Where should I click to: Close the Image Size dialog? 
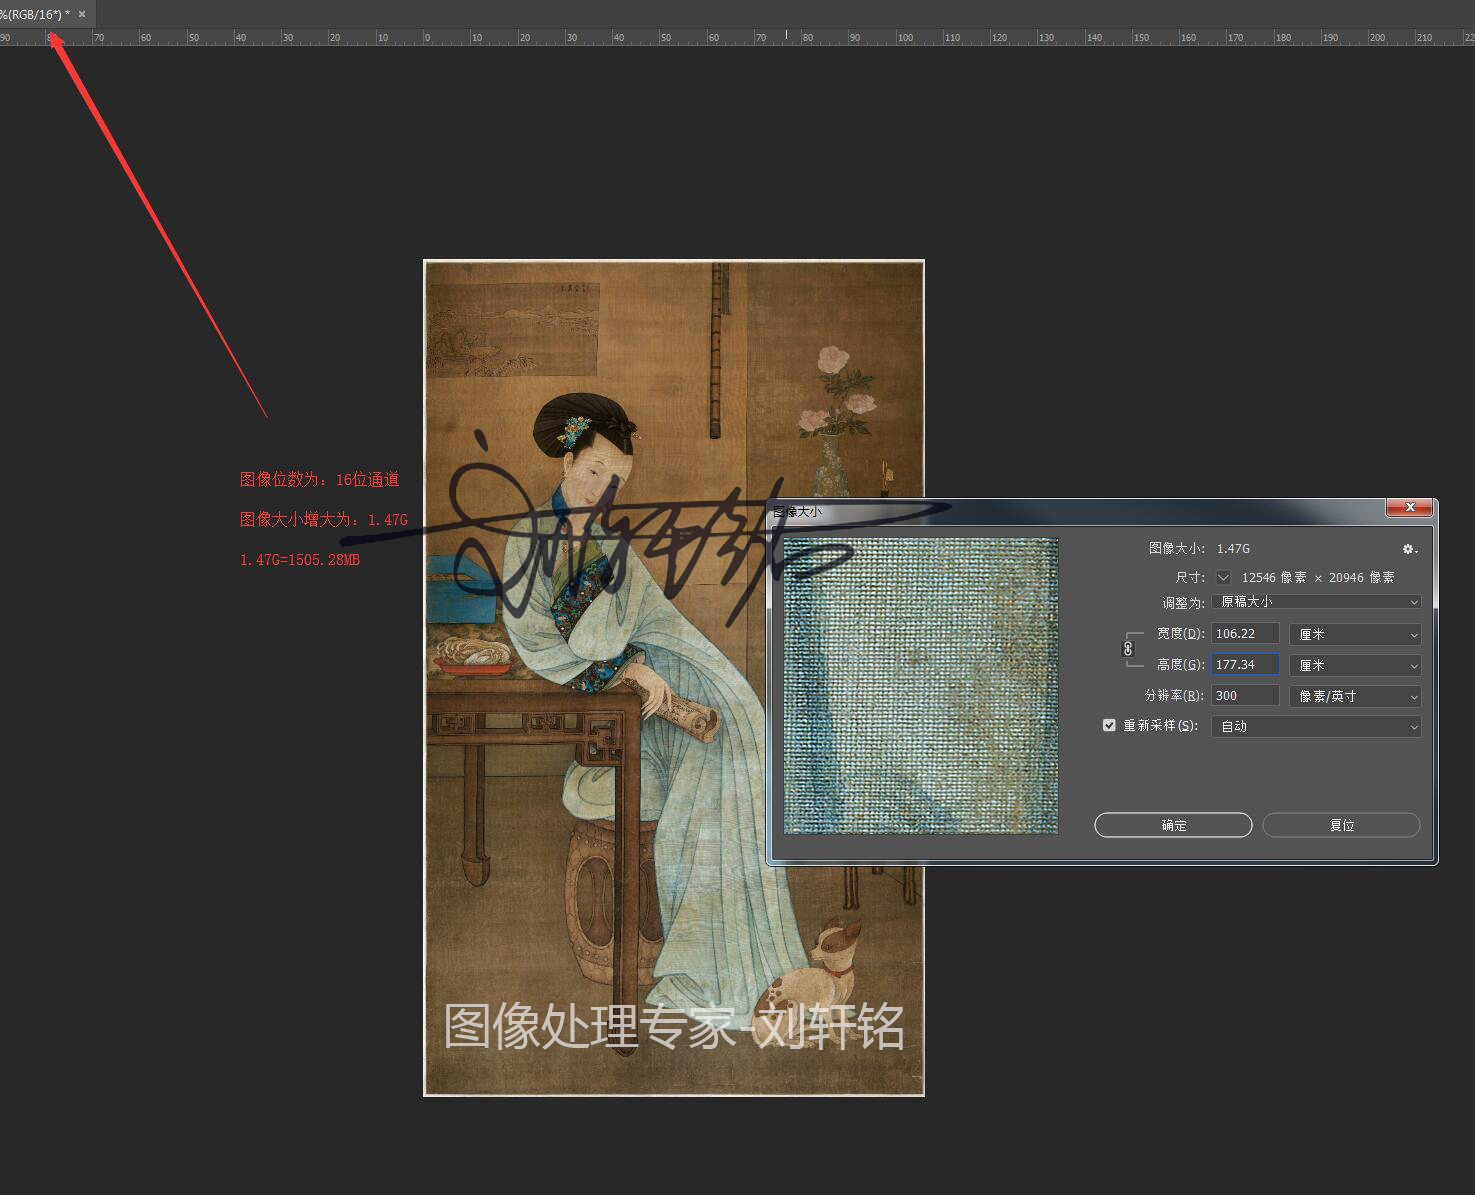pos(1410,508)
